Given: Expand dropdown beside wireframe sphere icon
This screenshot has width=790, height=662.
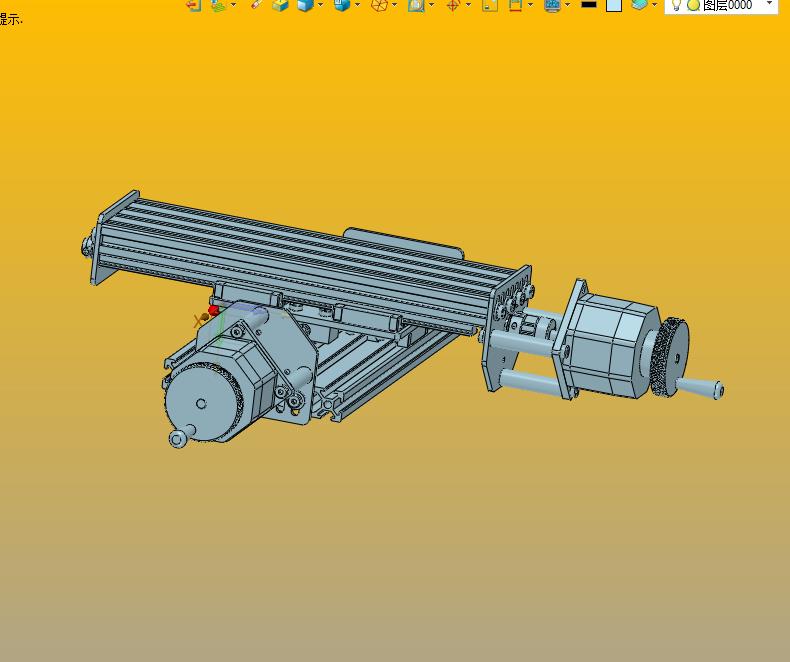Looking at the screenshot, I should [394, 5].
